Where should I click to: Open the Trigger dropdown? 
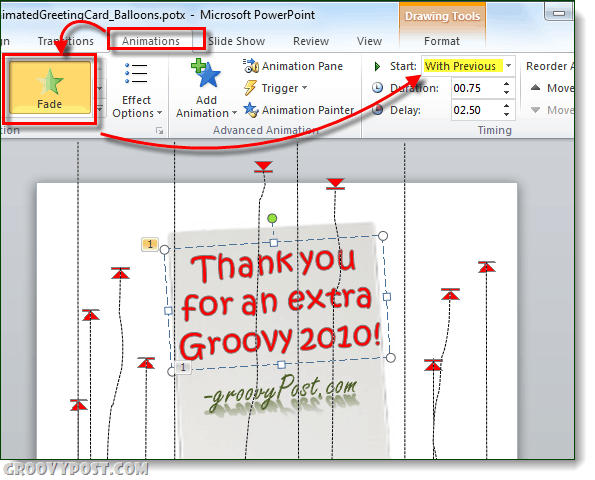tap(275, 88)
